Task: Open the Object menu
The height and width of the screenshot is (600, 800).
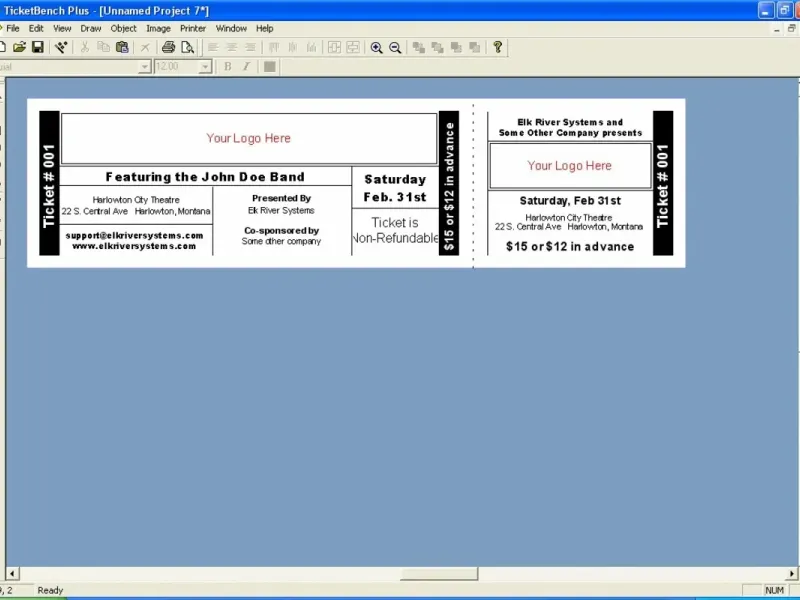Action: point(123,29)
